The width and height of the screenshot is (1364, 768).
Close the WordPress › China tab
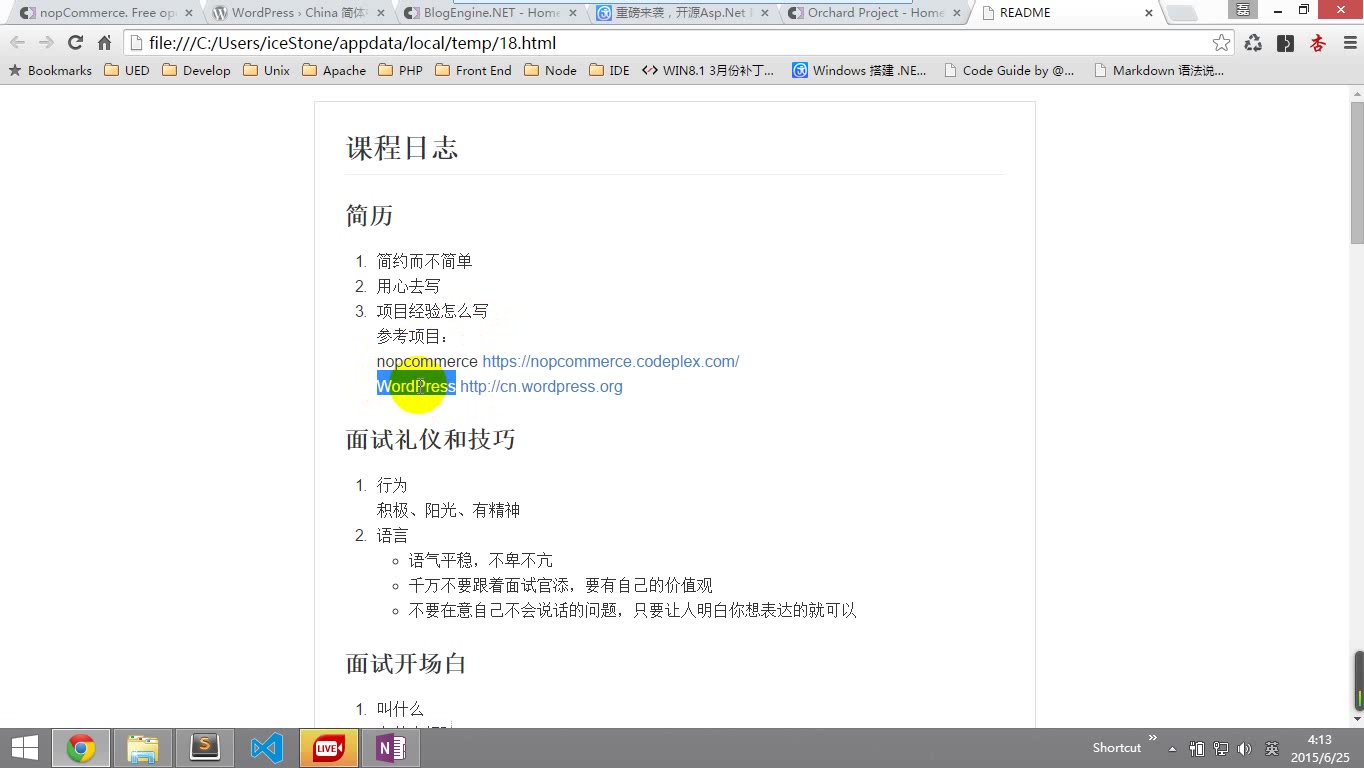(x=381, y=13)
